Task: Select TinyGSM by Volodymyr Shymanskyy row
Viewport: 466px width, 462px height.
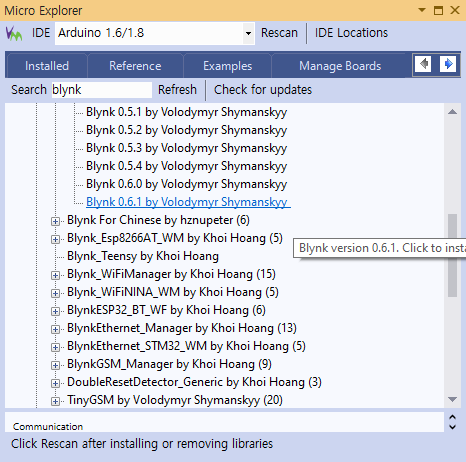Action: tap(175, 400)
